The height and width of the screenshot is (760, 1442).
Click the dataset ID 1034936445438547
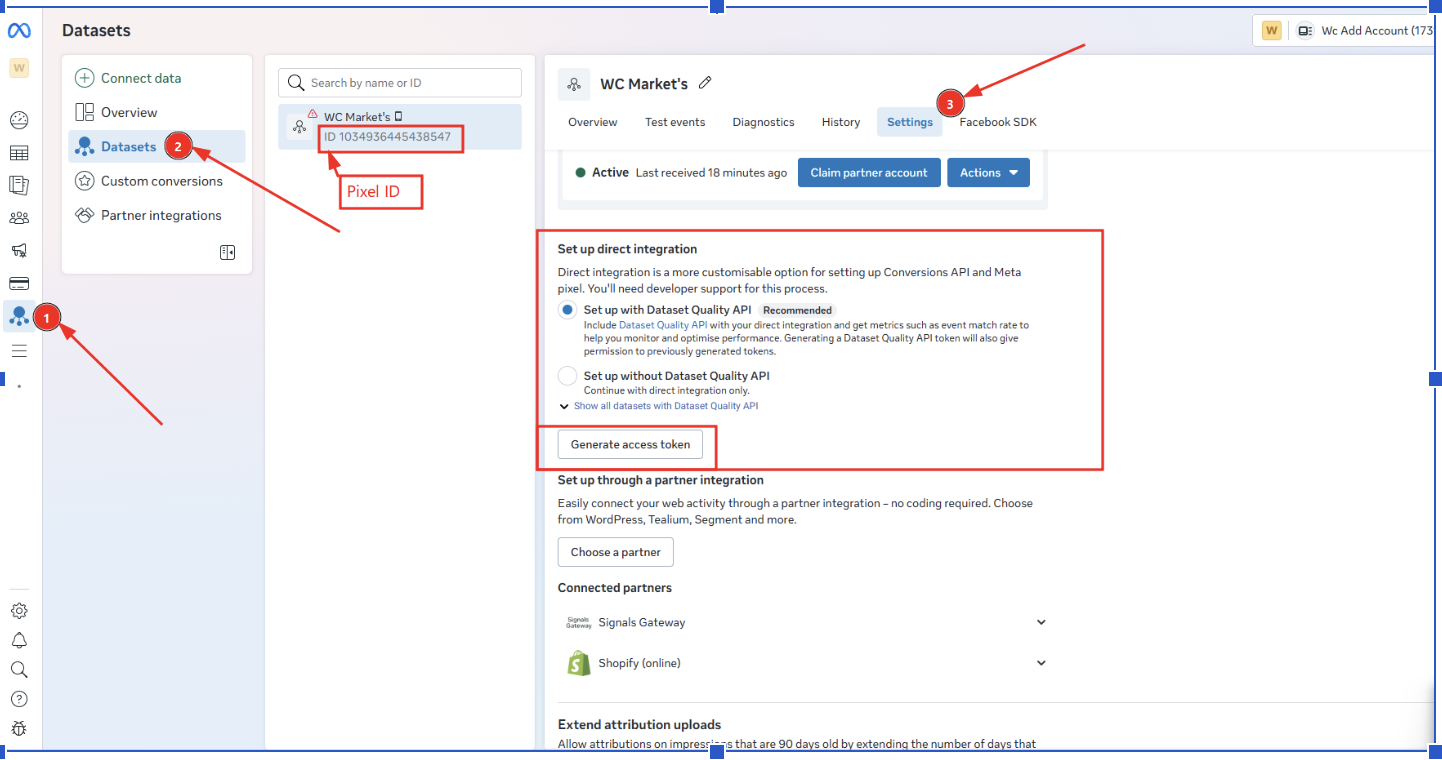[387, 137]
